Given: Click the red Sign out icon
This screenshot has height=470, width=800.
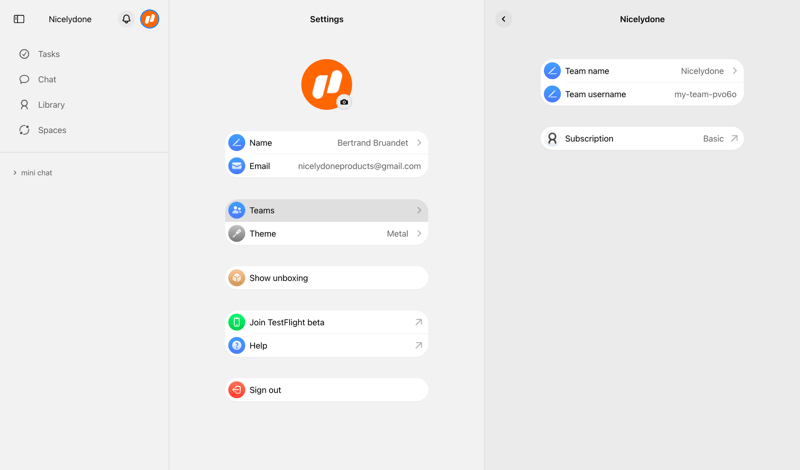Looking at the screenshot, I should pyautogui.click(x=236, y=390).
